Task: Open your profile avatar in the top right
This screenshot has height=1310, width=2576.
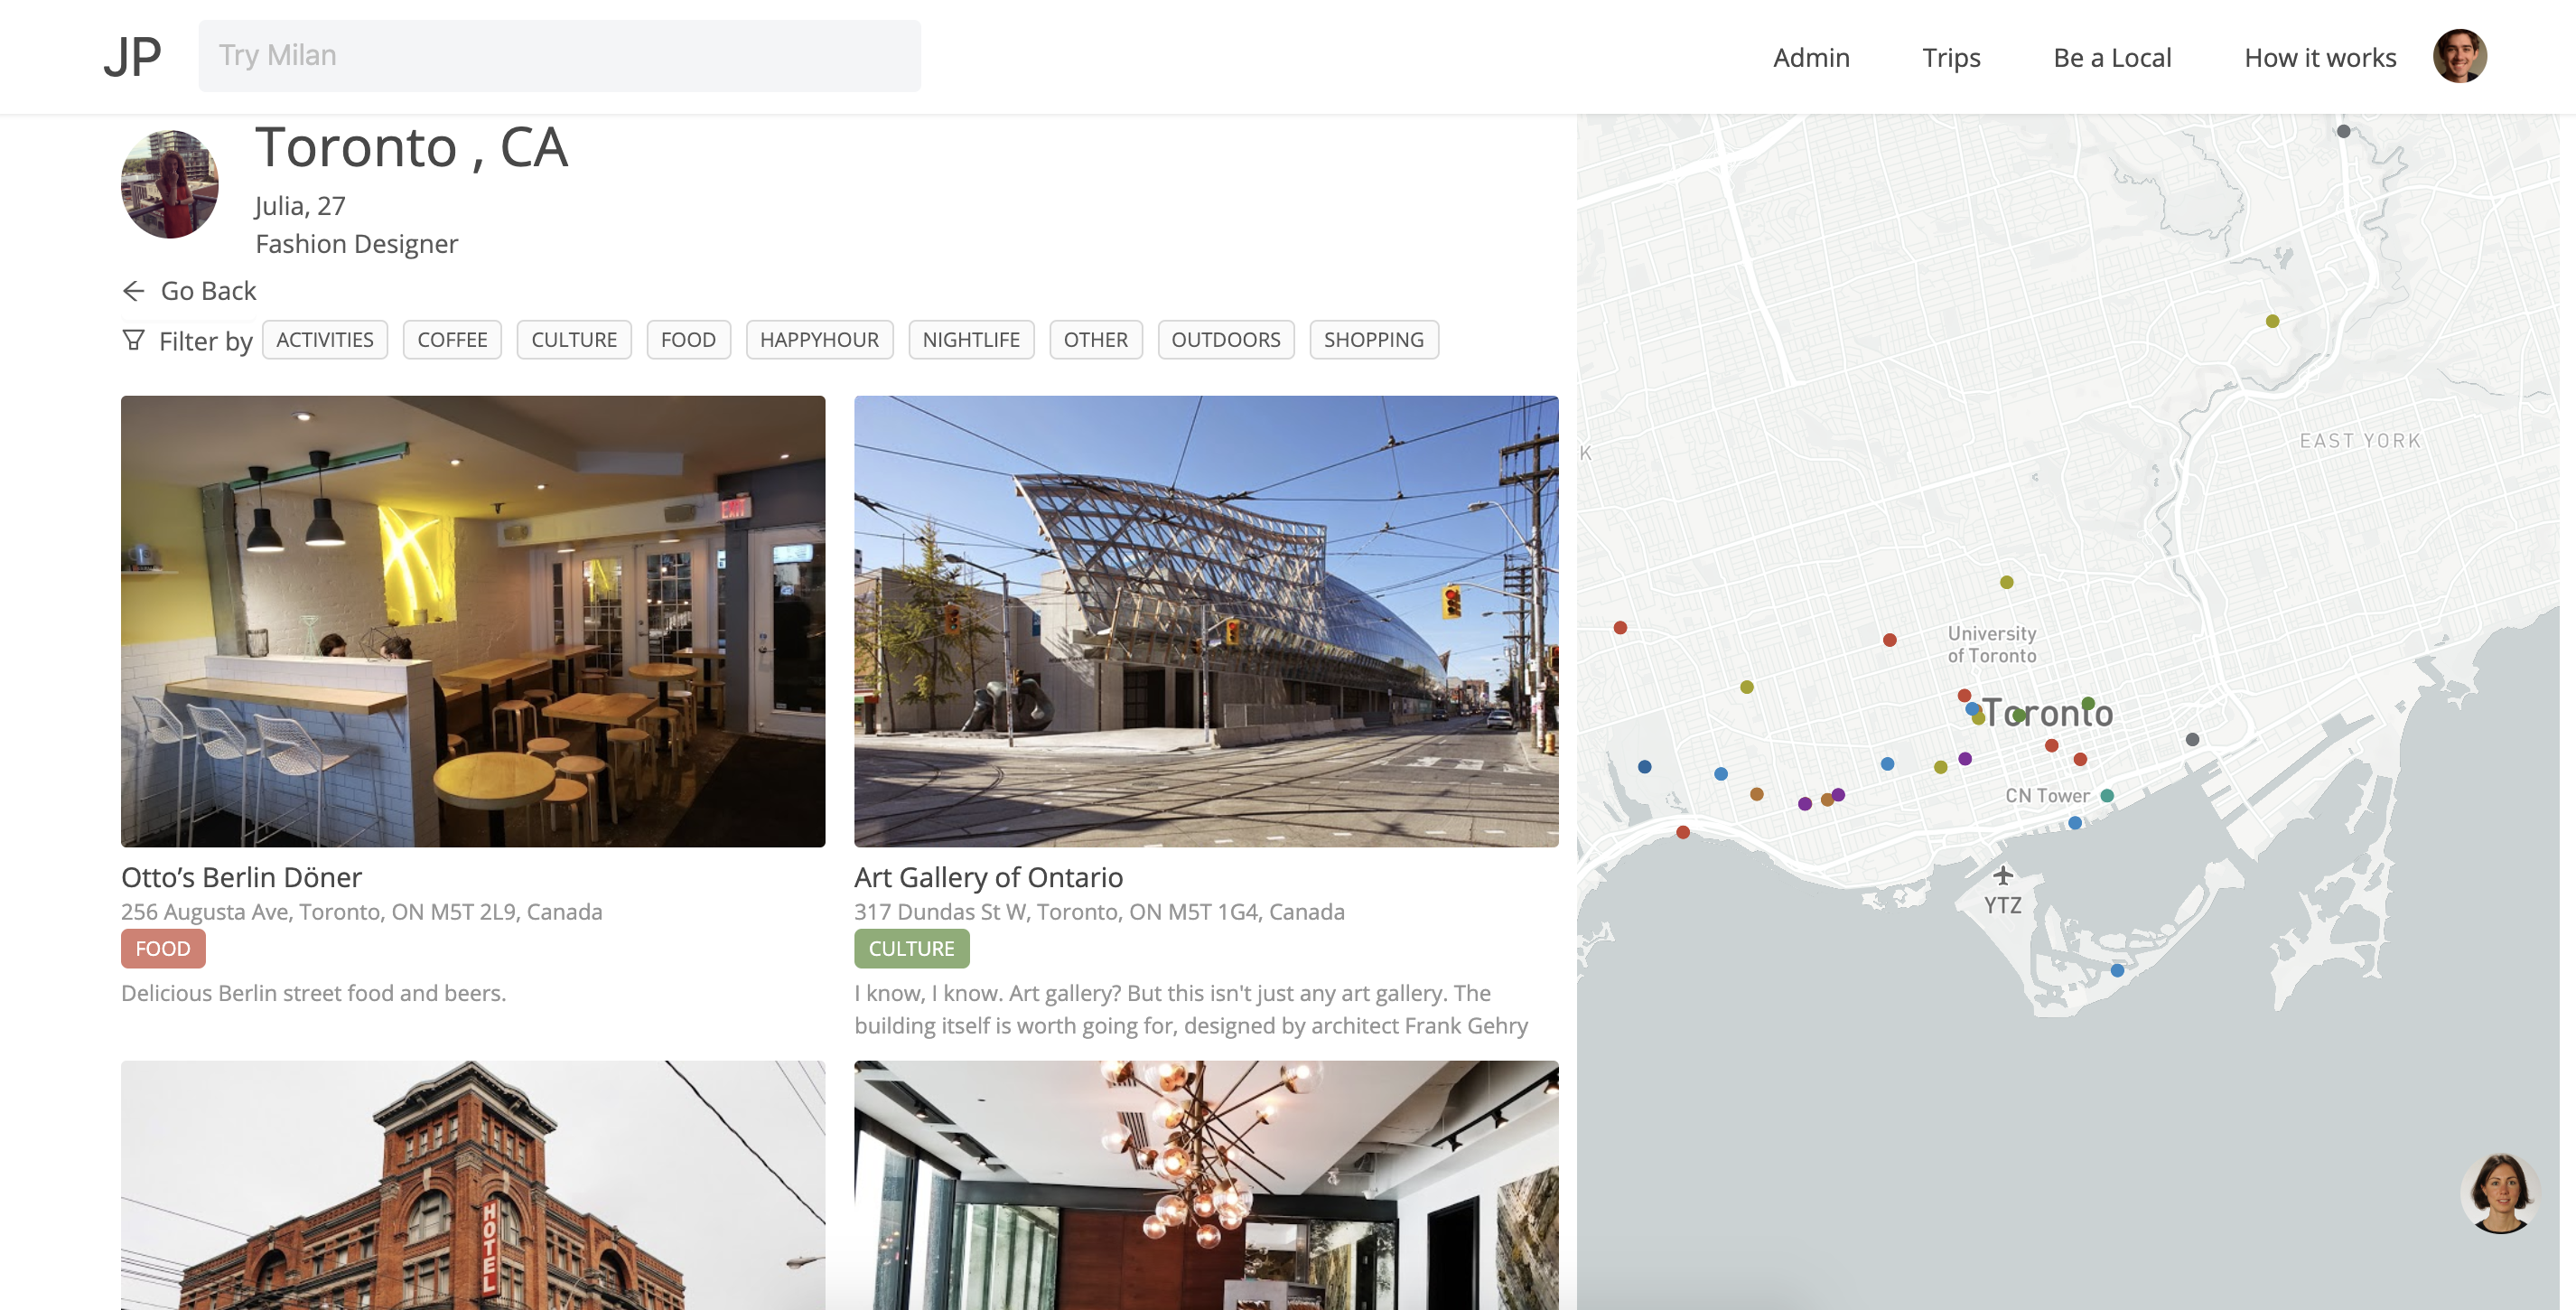Action: 2460,56
